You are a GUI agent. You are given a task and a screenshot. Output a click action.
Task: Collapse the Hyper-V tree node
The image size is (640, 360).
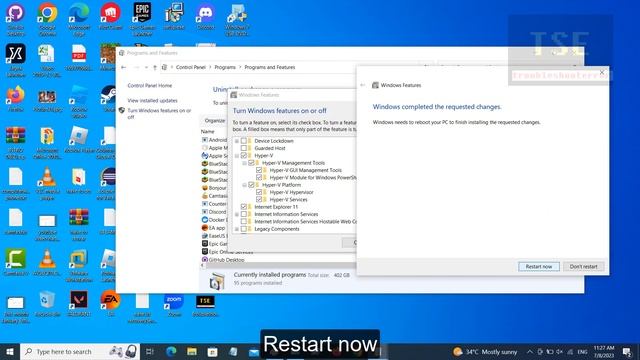237,156
